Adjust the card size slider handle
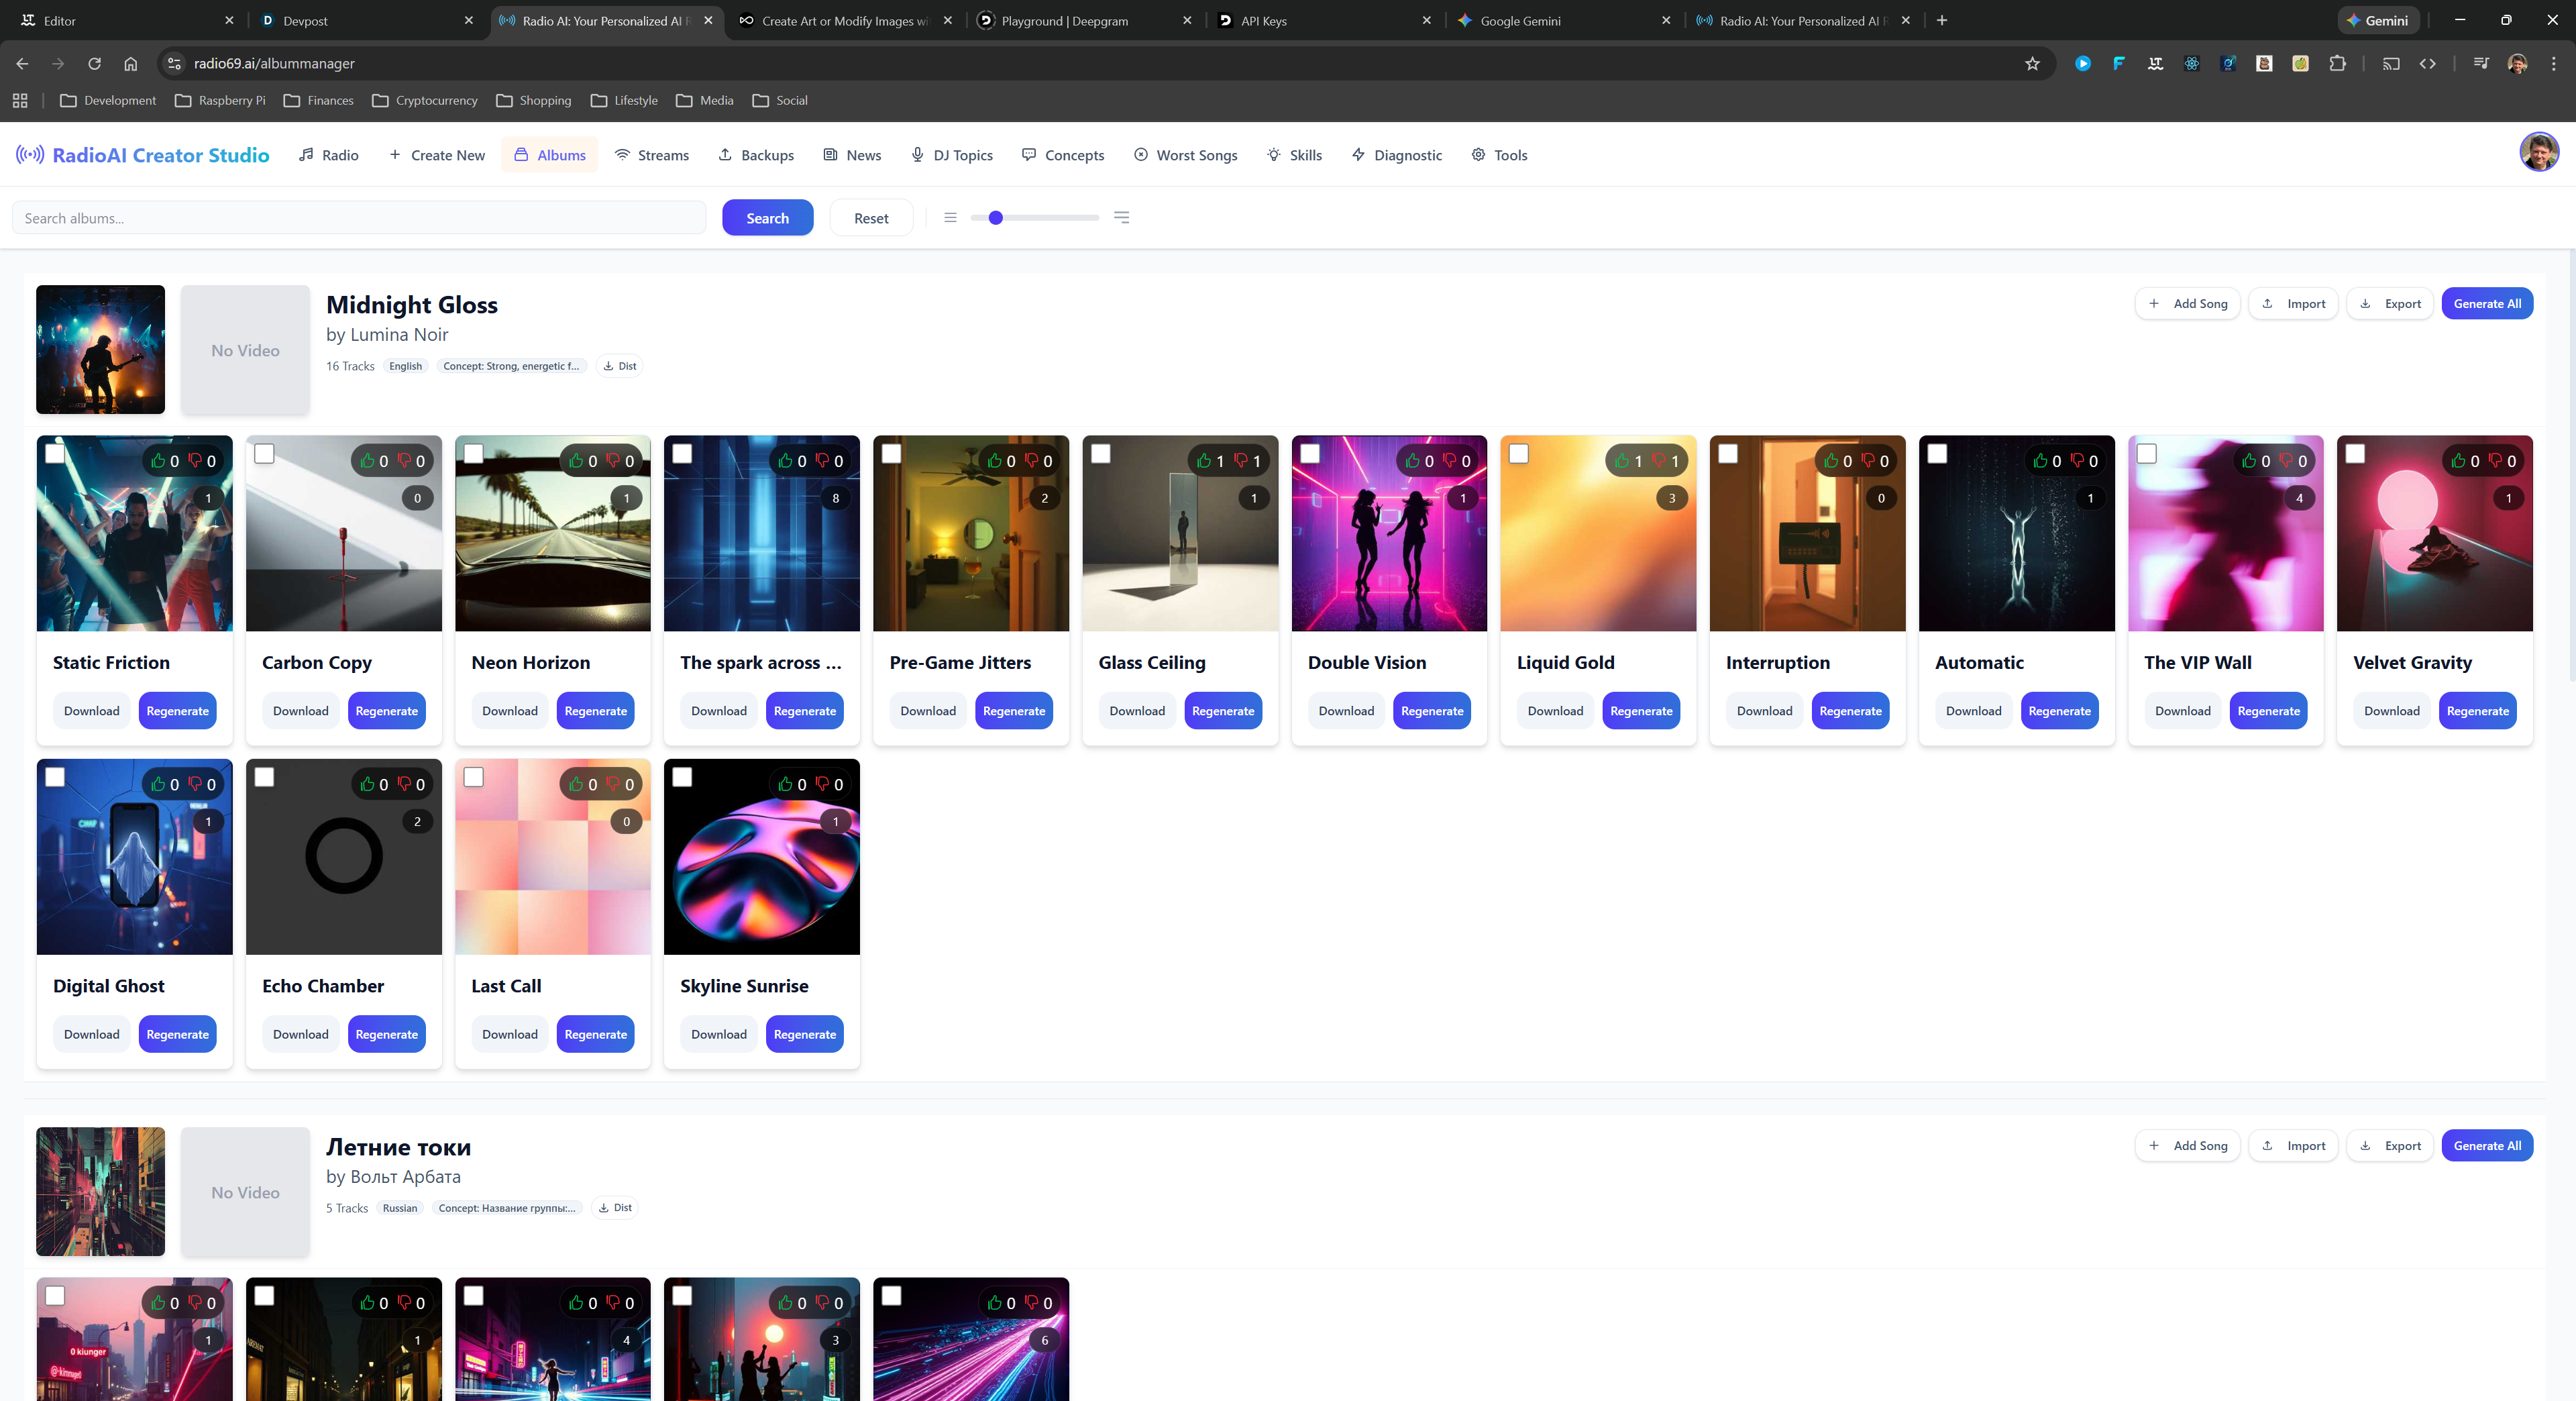The image size is (2576, 1401). click(x=995, y=218)
